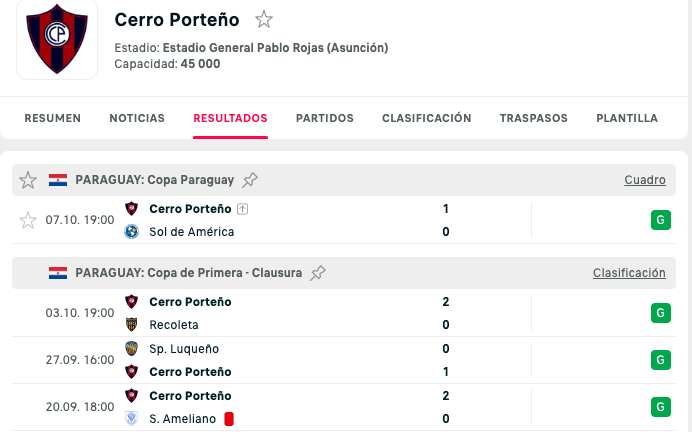Open the Clasificación tab
Image resolution: width=692 pixels, height=432 pixels.
click(x=426, y=118)
